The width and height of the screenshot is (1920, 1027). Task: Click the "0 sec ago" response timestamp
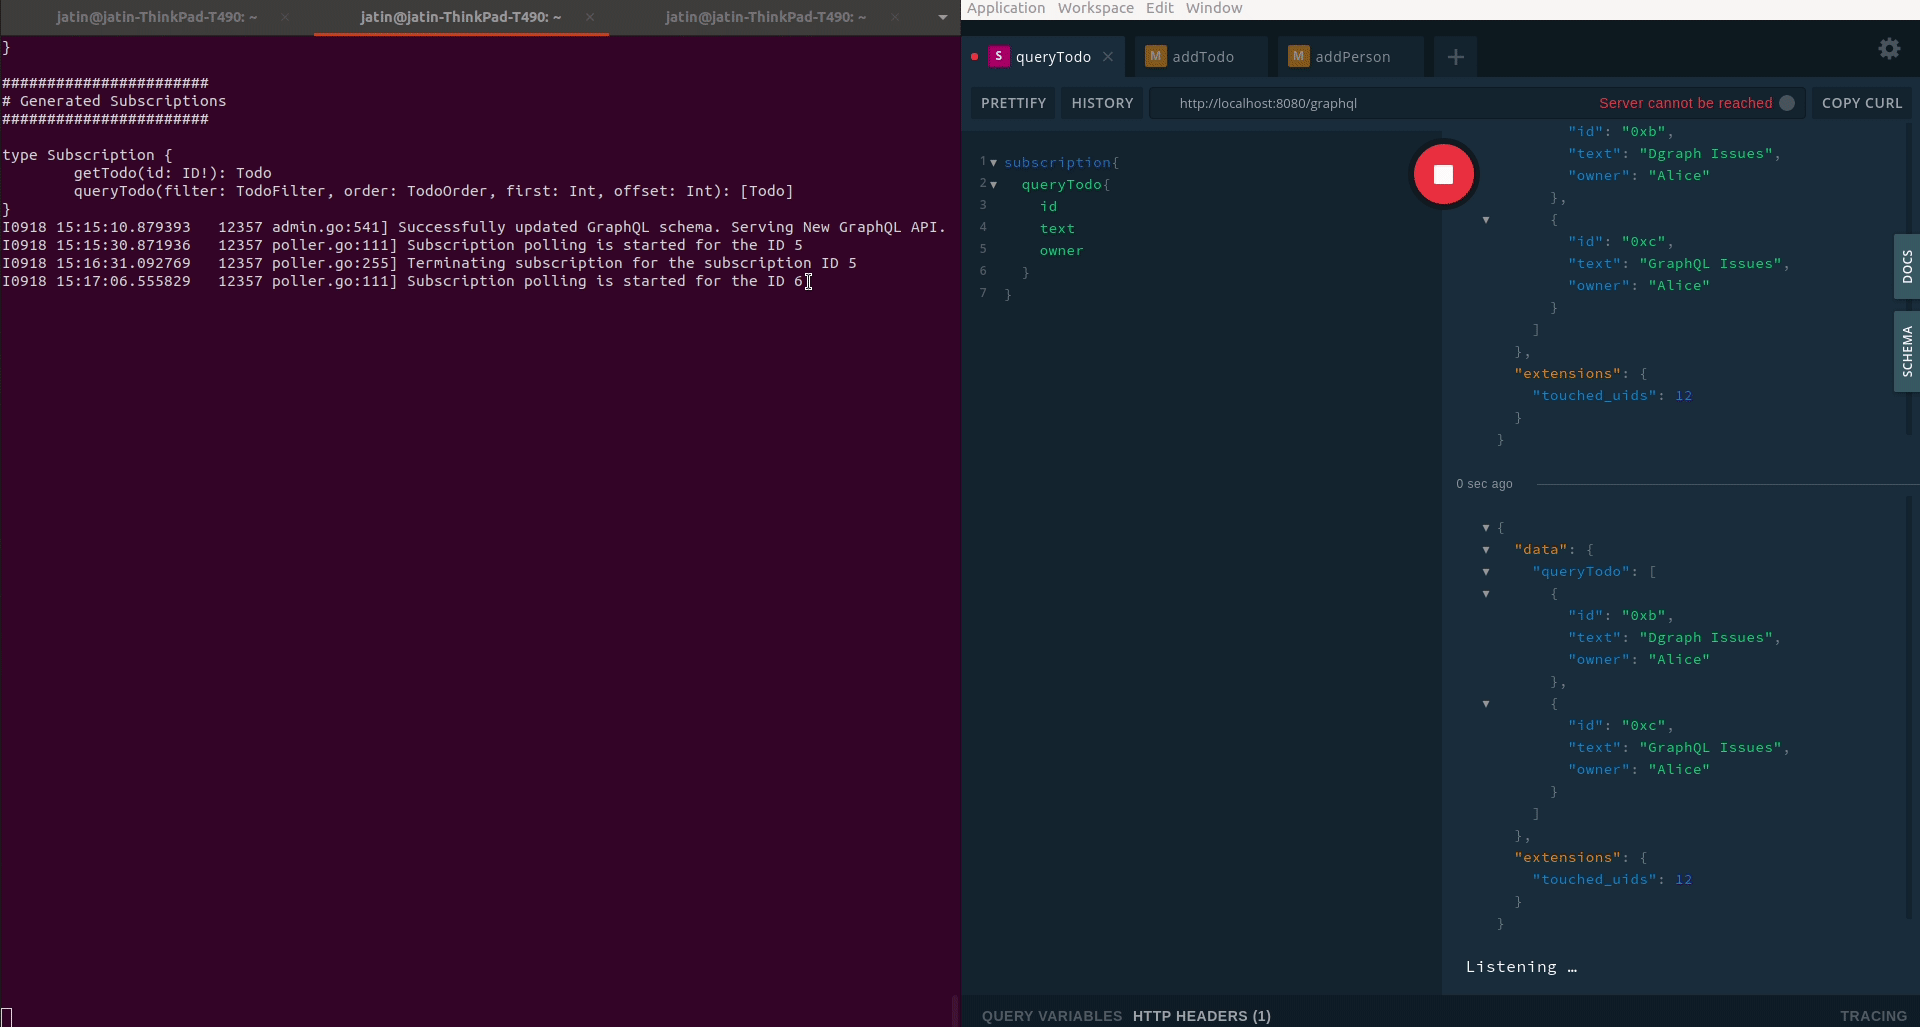click(1484, 484)
